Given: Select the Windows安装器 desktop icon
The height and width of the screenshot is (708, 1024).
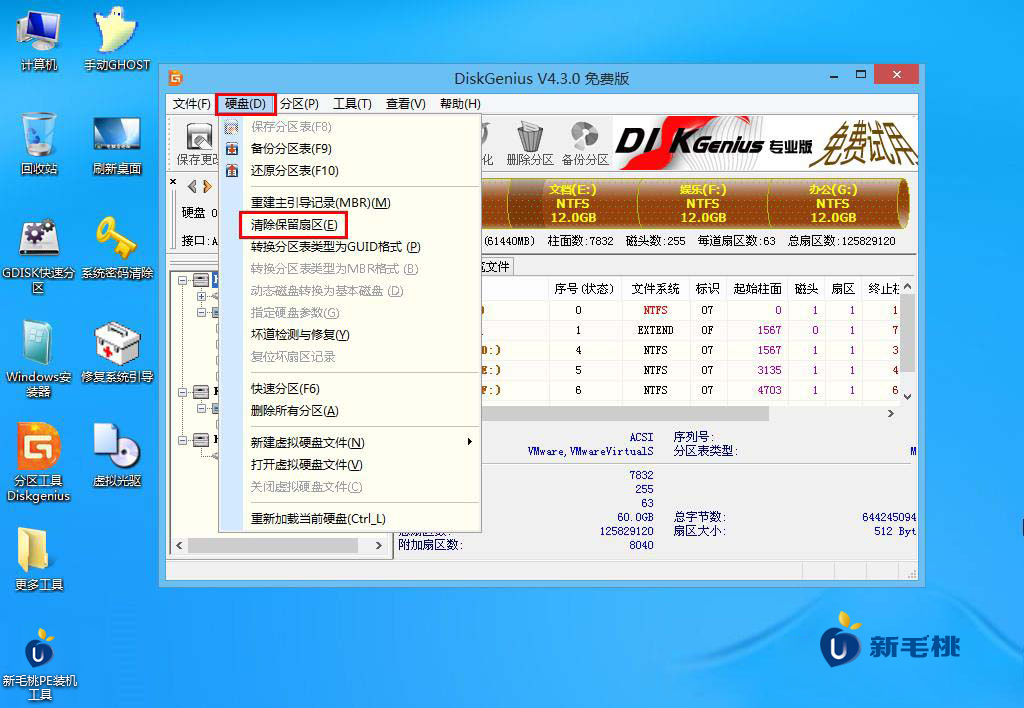Looking at the screenshot, I should 39,359.
